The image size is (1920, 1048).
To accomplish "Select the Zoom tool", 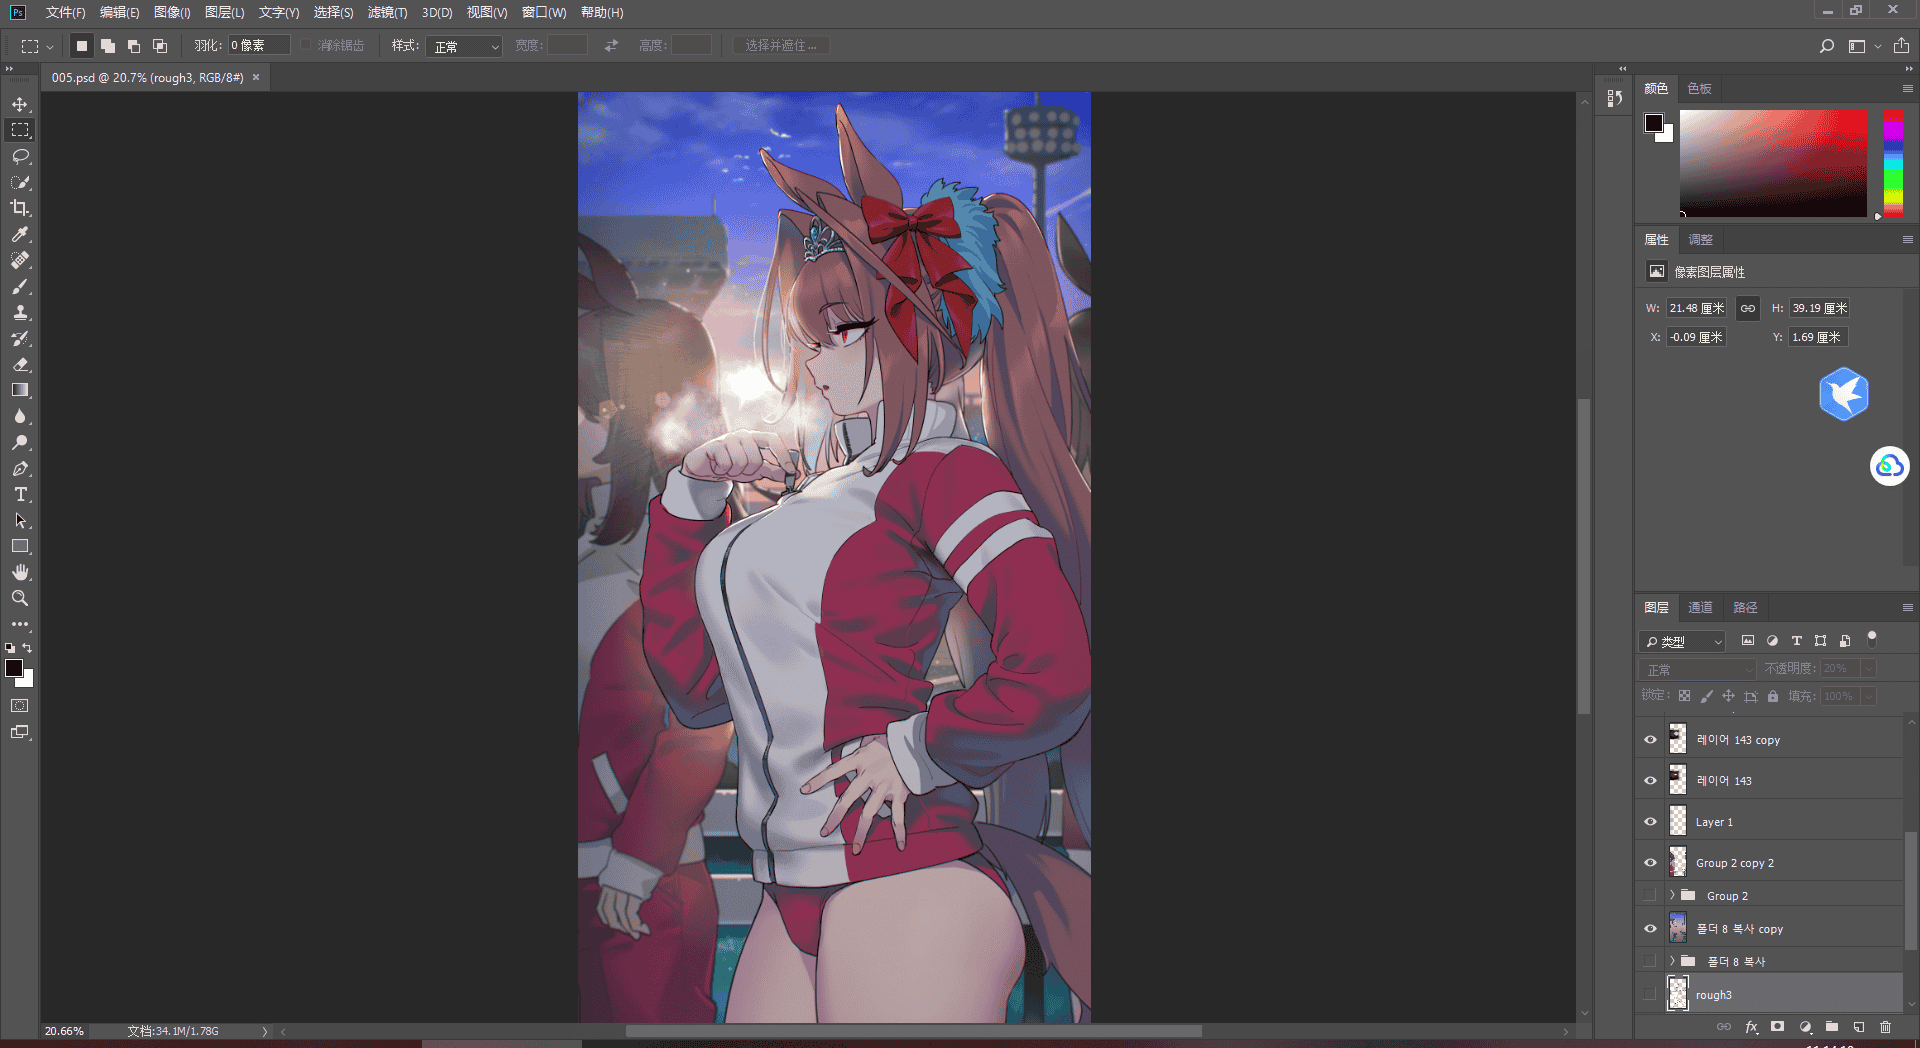I will click(20, 598).
